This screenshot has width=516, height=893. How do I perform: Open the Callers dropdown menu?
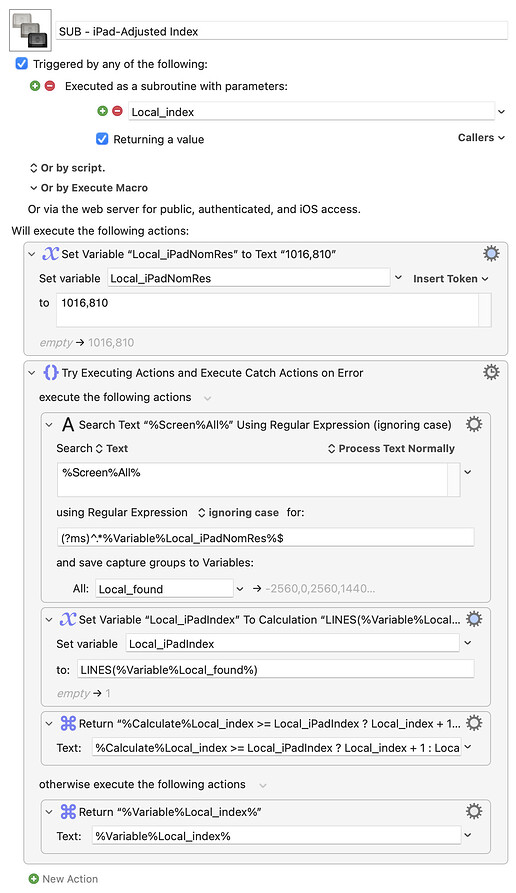tap(481, 137)
